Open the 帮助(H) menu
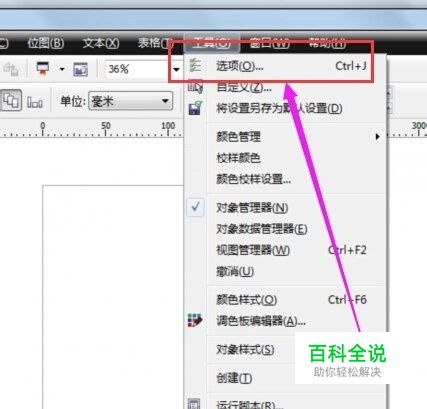Screen dimensions: 427x409 [327, 43]
